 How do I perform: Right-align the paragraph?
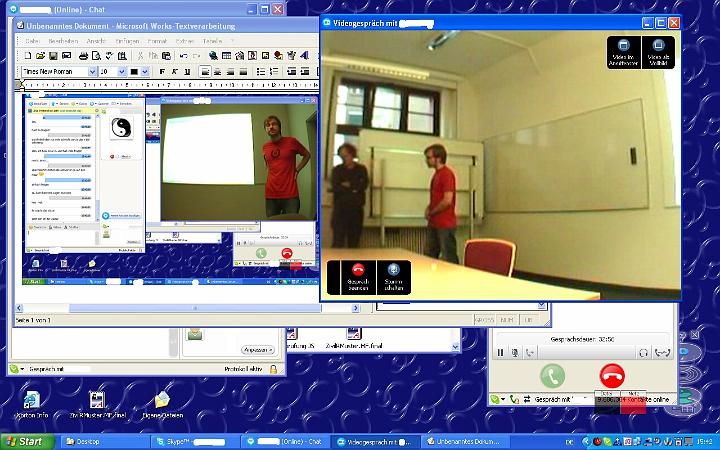pyautogui.click(x=231, y=72)
